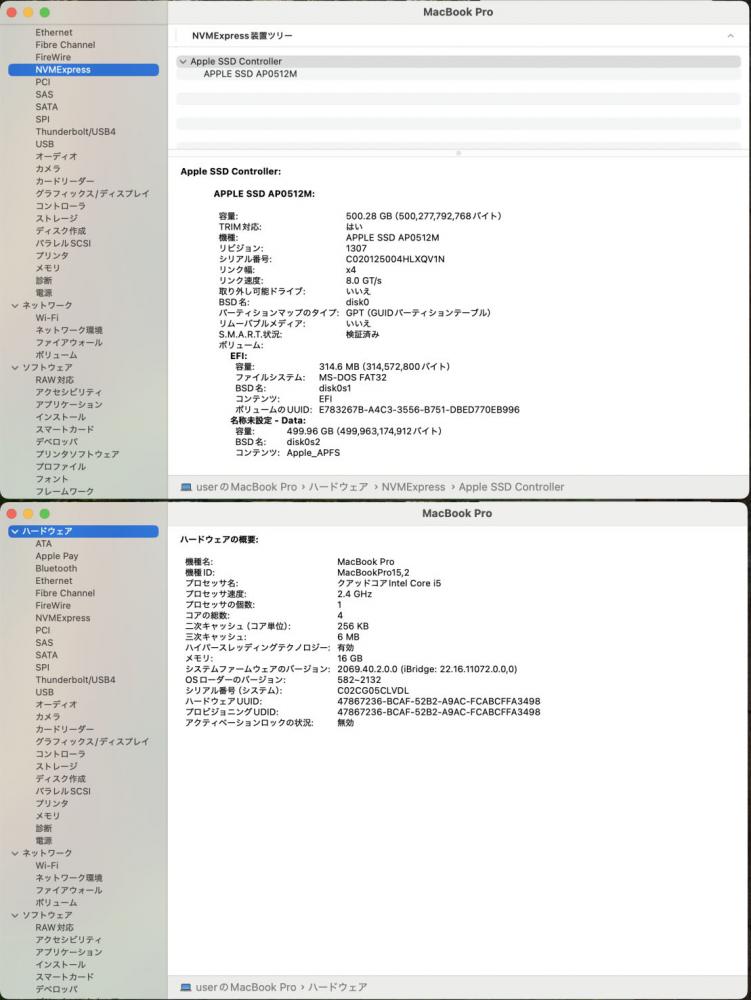Collapse ネットワーク group in bottom window sidebar
This screenshot has width=751, height=1000.
click(x=15, y=853)
